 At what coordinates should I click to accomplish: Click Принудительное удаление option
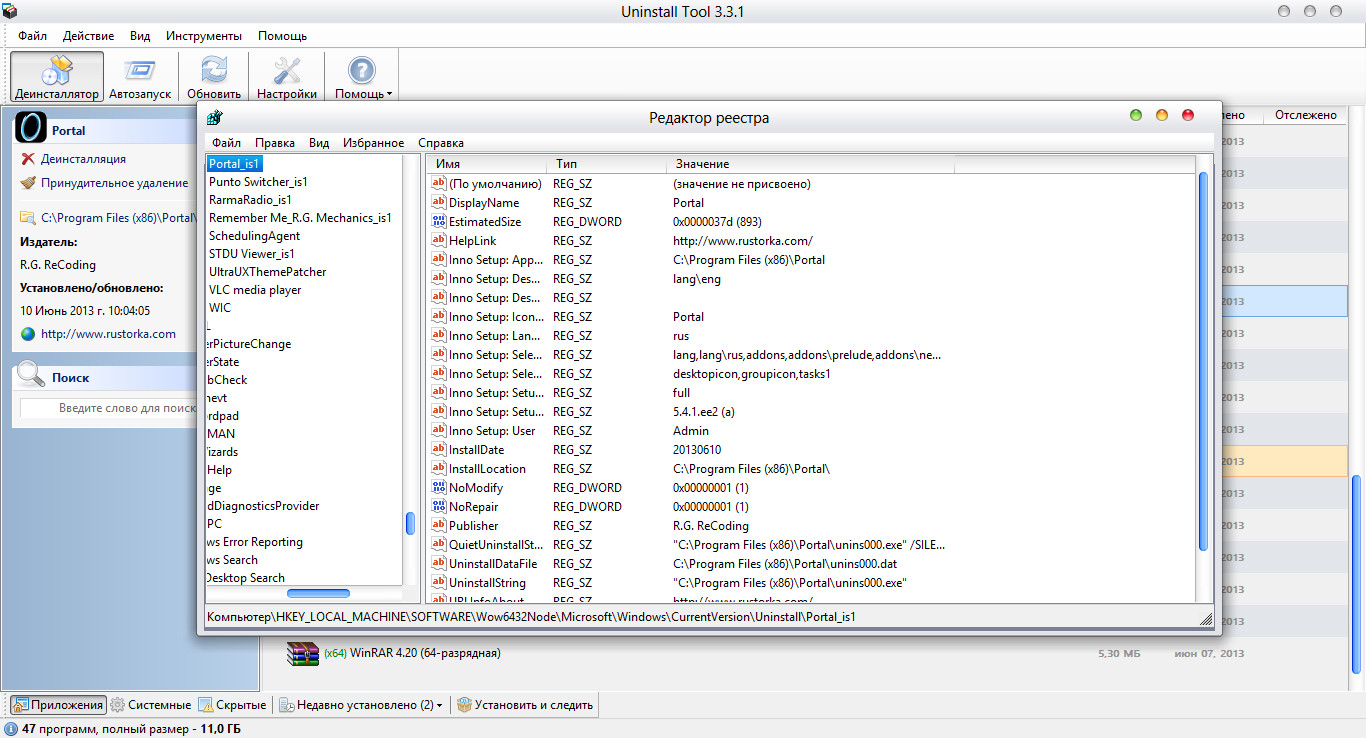(x=114, y=183)
